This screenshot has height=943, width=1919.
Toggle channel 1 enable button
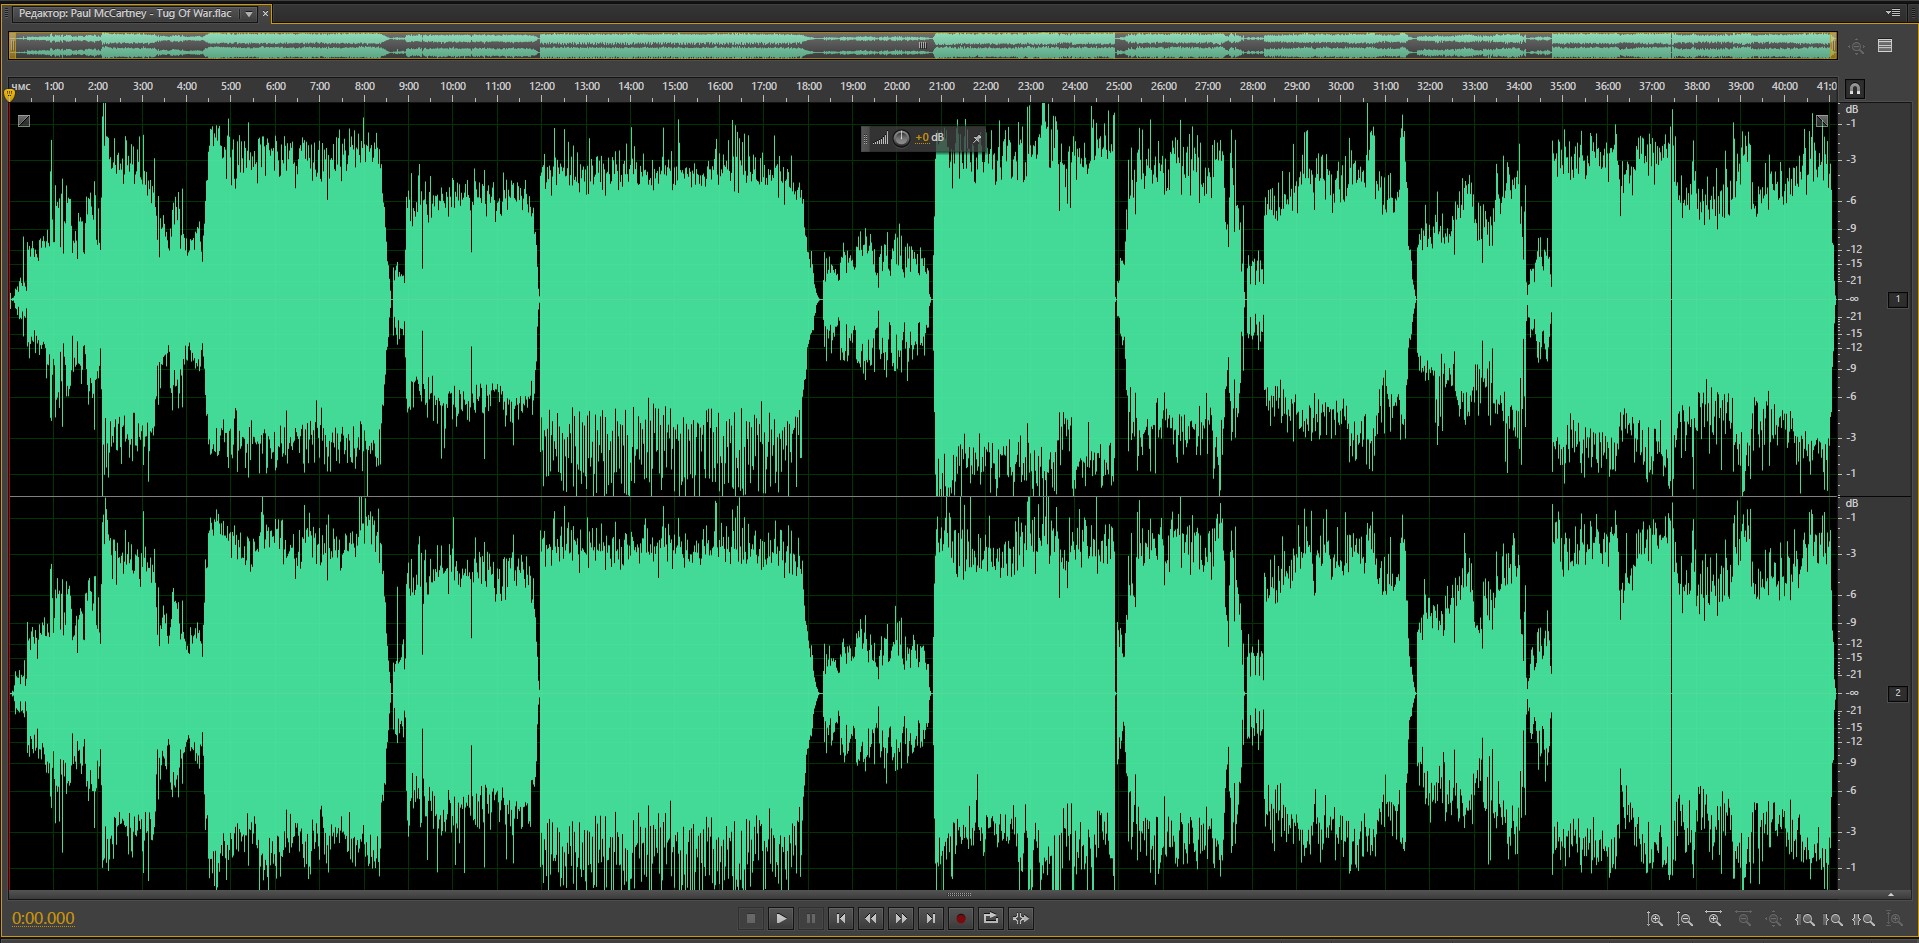click(1897, 299)
